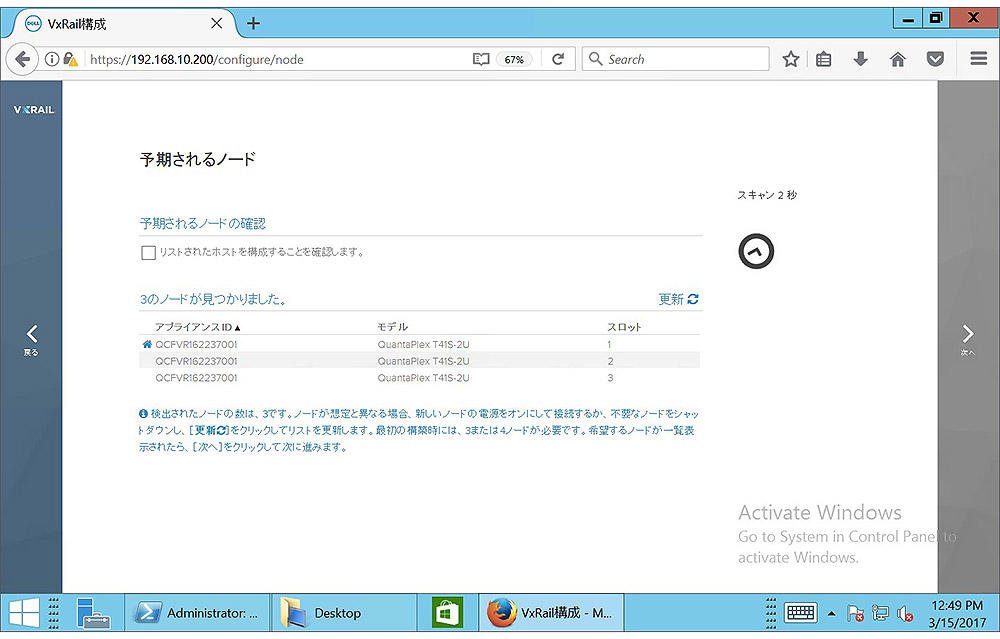The height and width of the screenshot is (639, 1000).
Task: Open a new tab with plus button
Action: click(x=253, y=23)
